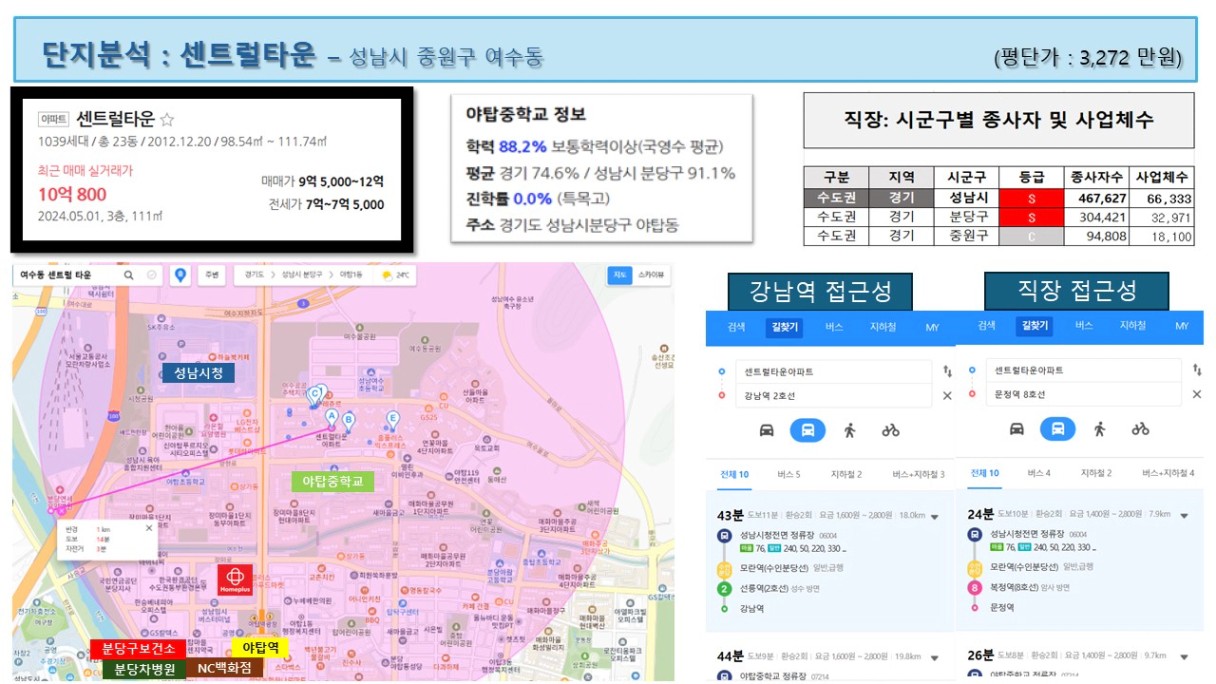Choose bicycle mode in 직장 접근성 panel
1216x684 pixels.
(x=1141, y=429)
